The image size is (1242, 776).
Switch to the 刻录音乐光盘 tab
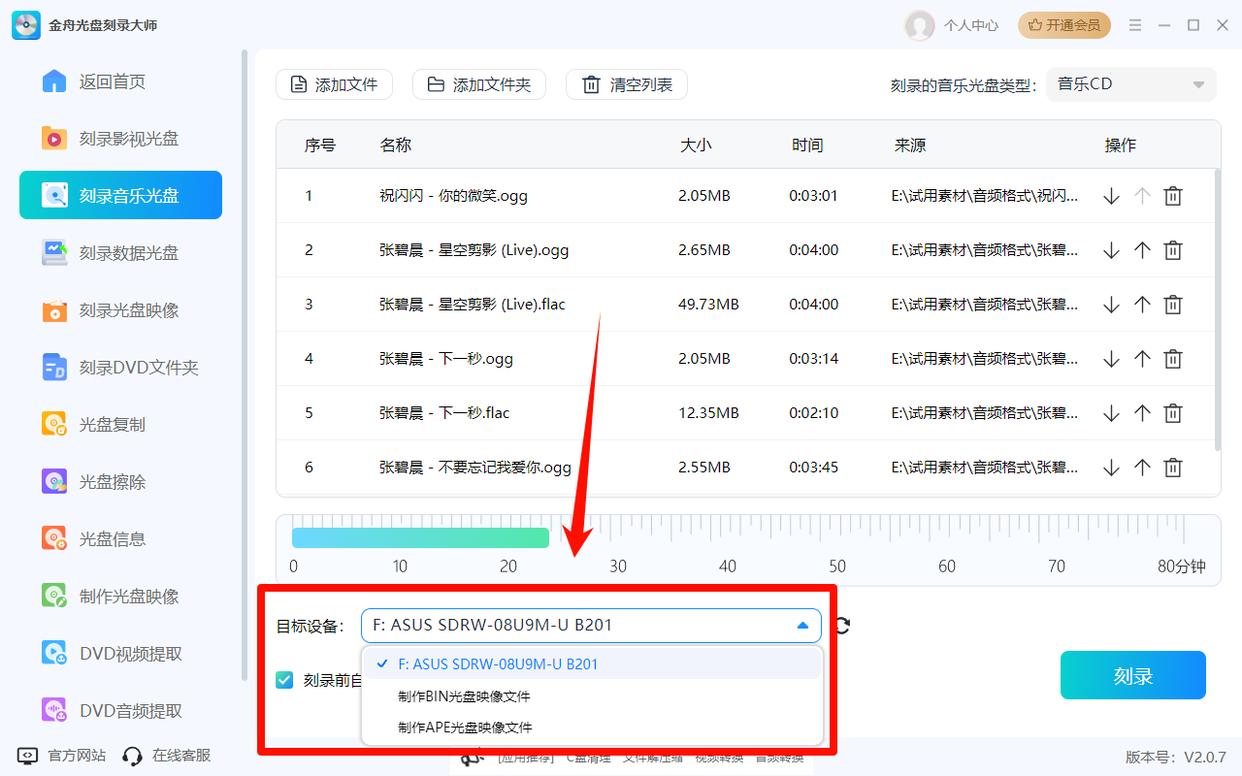click(x=120, y=196)
